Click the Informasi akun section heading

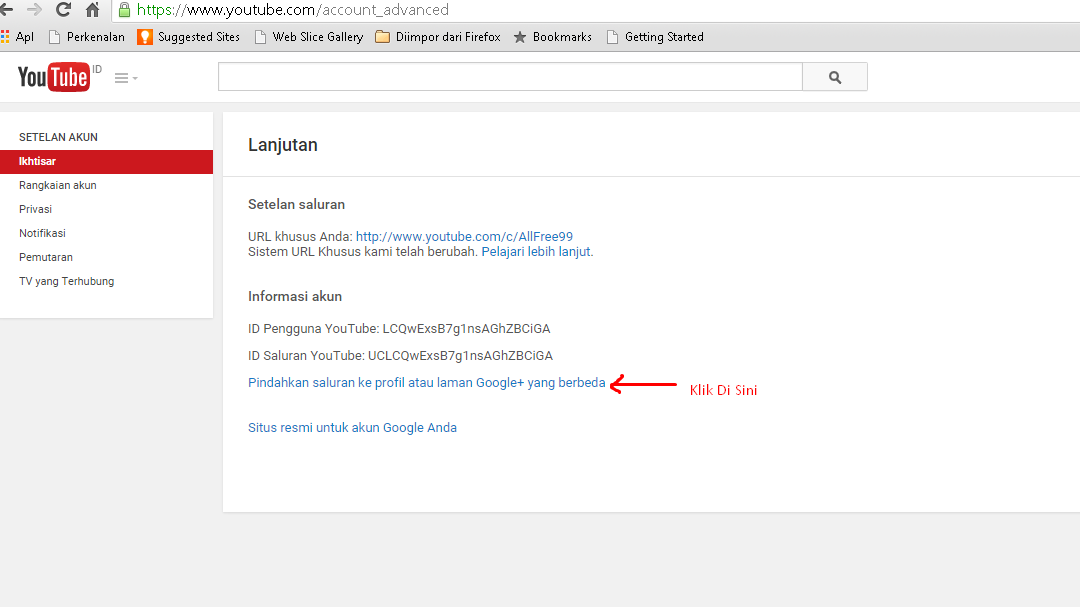295,296
